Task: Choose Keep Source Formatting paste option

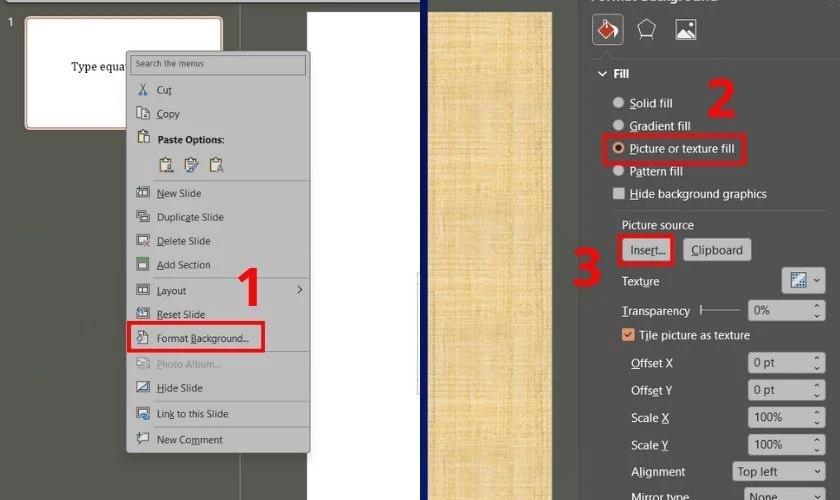Action: [191, 165]
